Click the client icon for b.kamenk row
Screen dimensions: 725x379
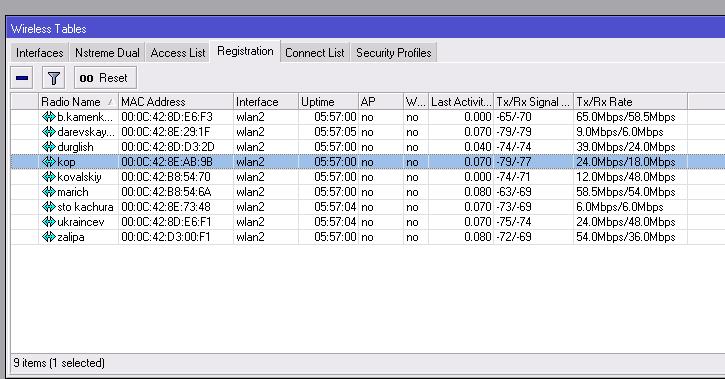49,116
